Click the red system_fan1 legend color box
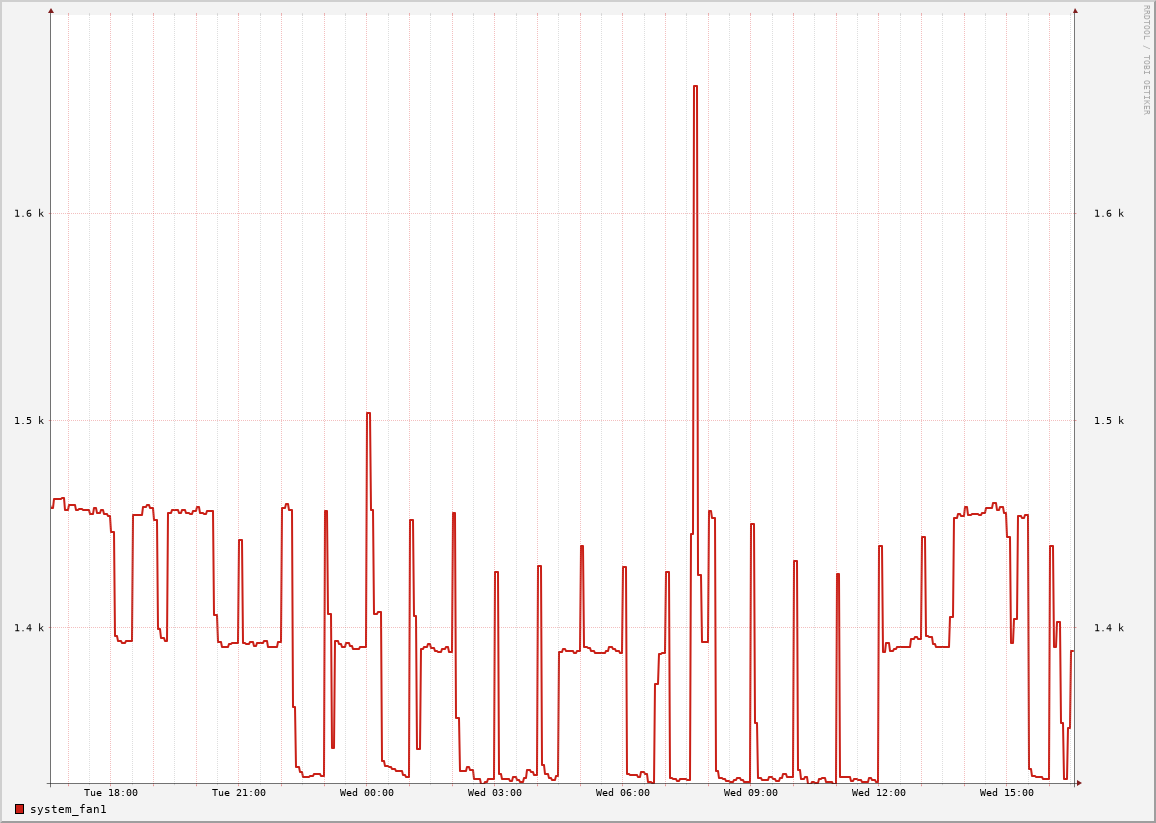1156x823 pixels. (19, 809)
